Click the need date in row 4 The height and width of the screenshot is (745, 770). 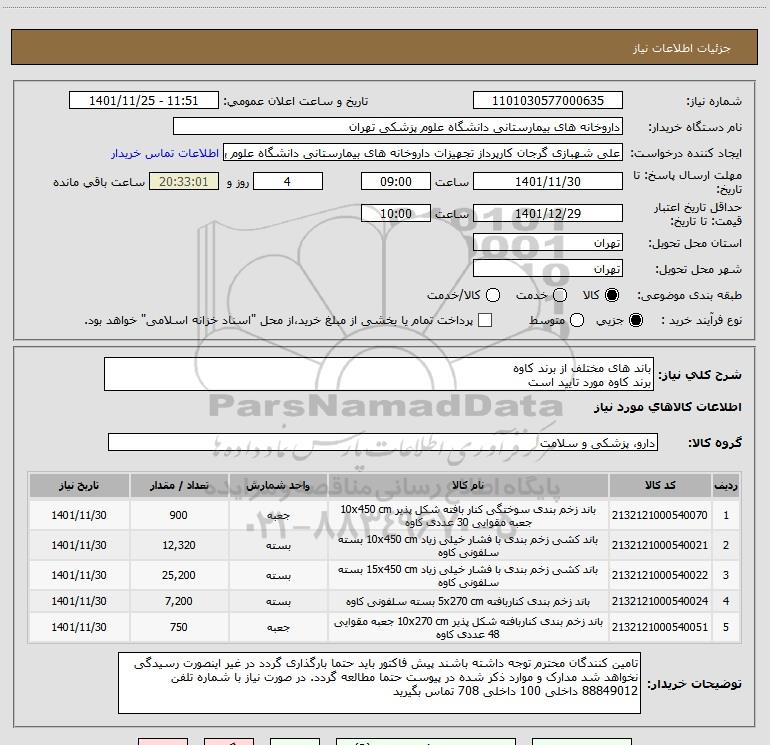tap(79, 601)
